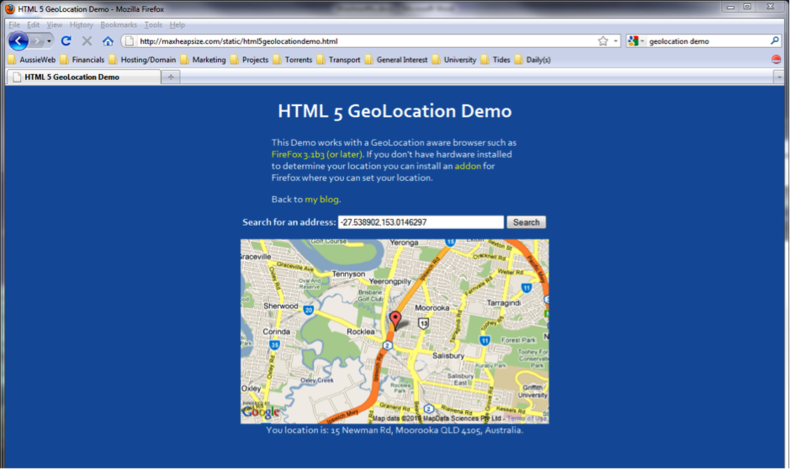
Task: Open the list all tabs dropdown
Action: (779, 77)
